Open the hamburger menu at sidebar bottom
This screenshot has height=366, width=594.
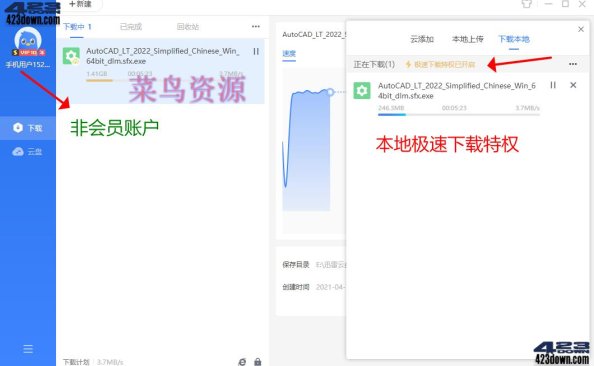point(28,349)
